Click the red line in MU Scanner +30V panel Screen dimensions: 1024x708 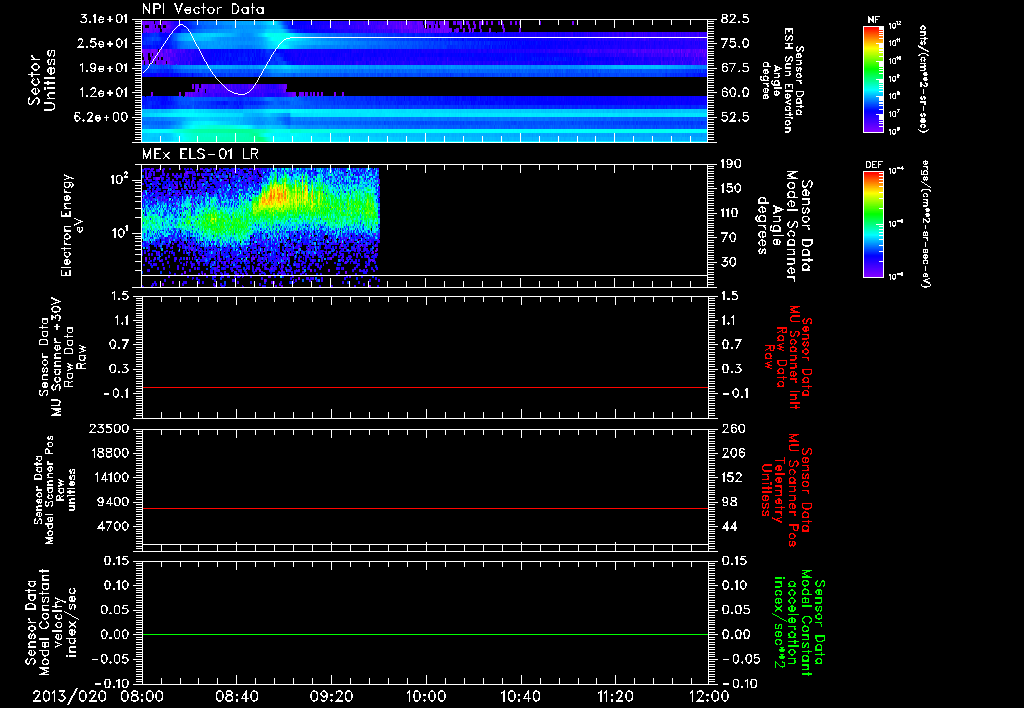tap(425, 387)
